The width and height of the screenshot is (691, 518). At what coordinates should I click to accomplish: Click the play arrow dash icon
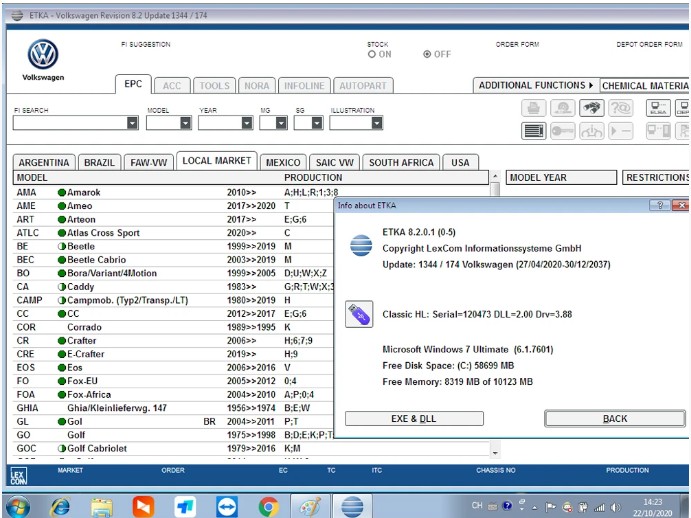620,131
